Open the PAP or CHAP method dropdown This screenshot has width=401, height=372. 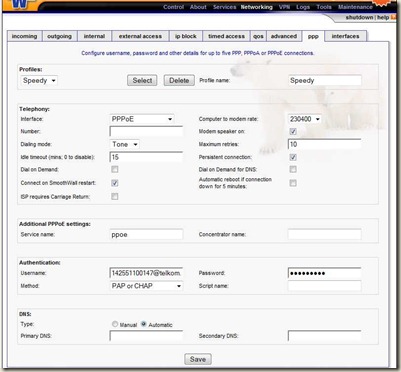pos(146,286)
